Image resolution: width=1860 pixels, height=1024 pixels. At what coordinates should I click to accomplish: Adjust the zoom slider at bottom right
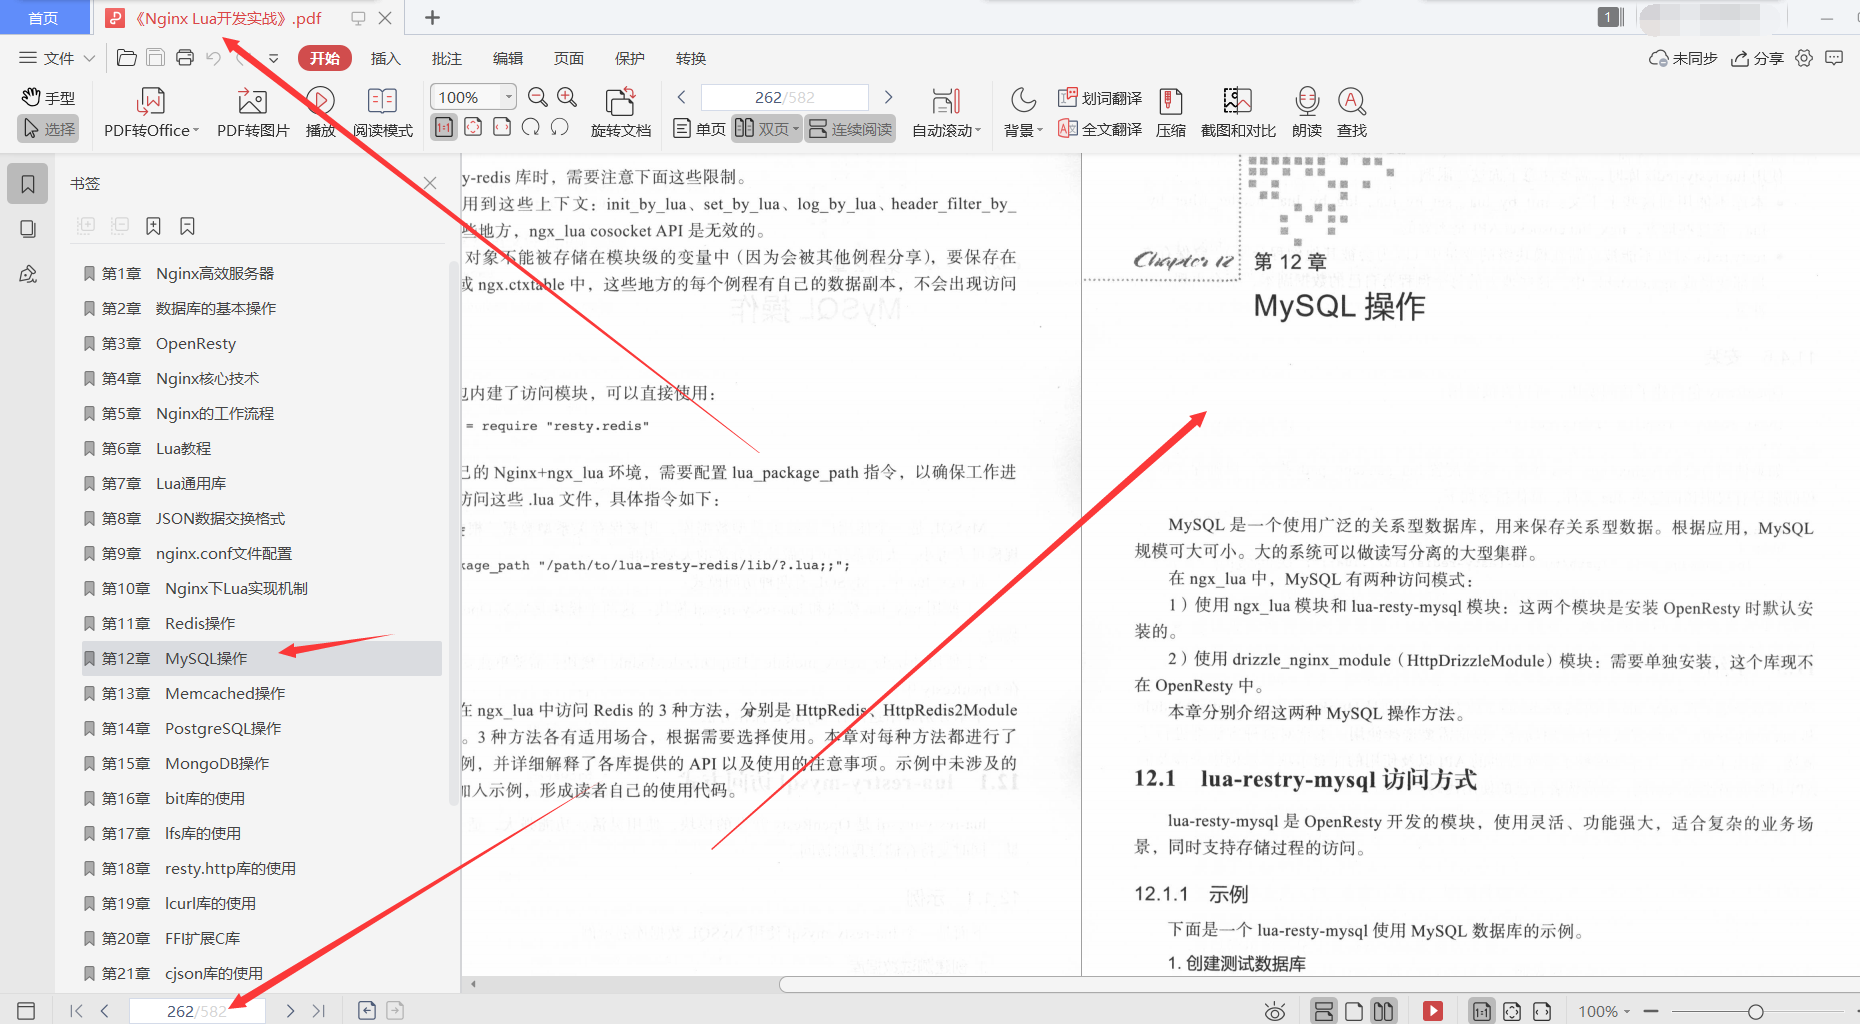(x=1756, y=1010)
